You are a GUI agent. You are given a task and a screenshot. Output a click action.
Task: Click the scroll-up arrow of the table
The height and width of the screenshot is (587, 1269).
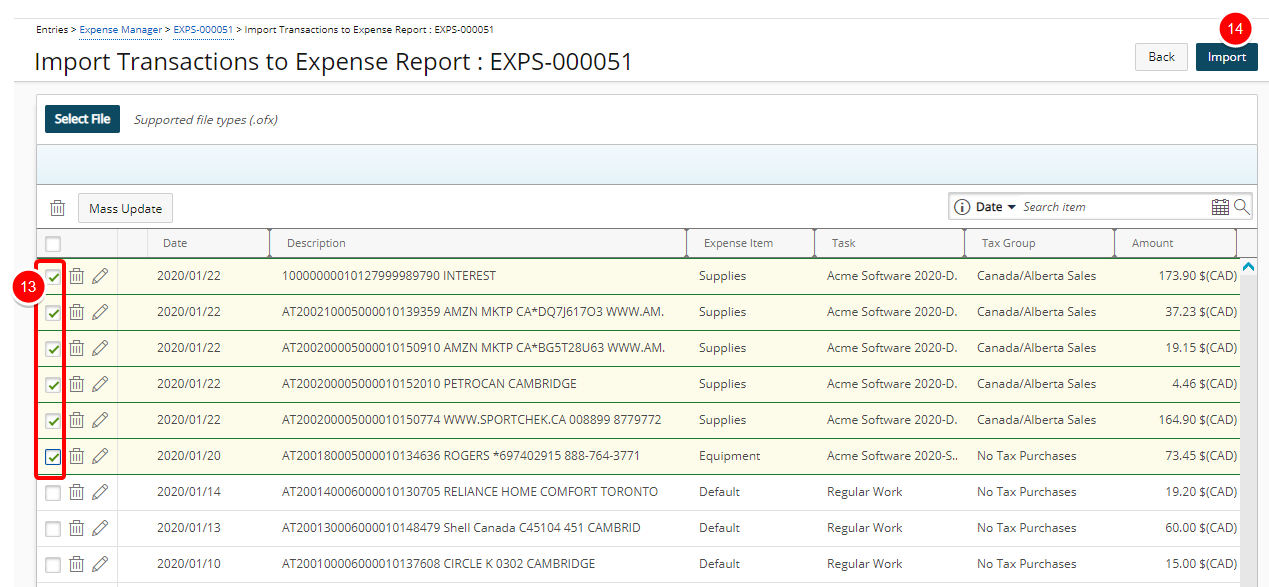(1248, 267)
